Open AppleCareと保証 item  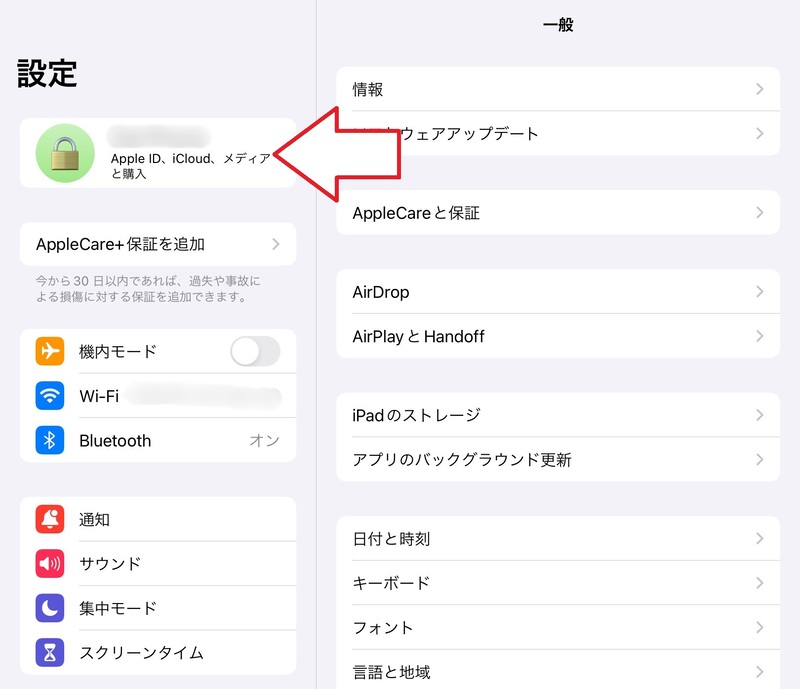tap(558, 212)
